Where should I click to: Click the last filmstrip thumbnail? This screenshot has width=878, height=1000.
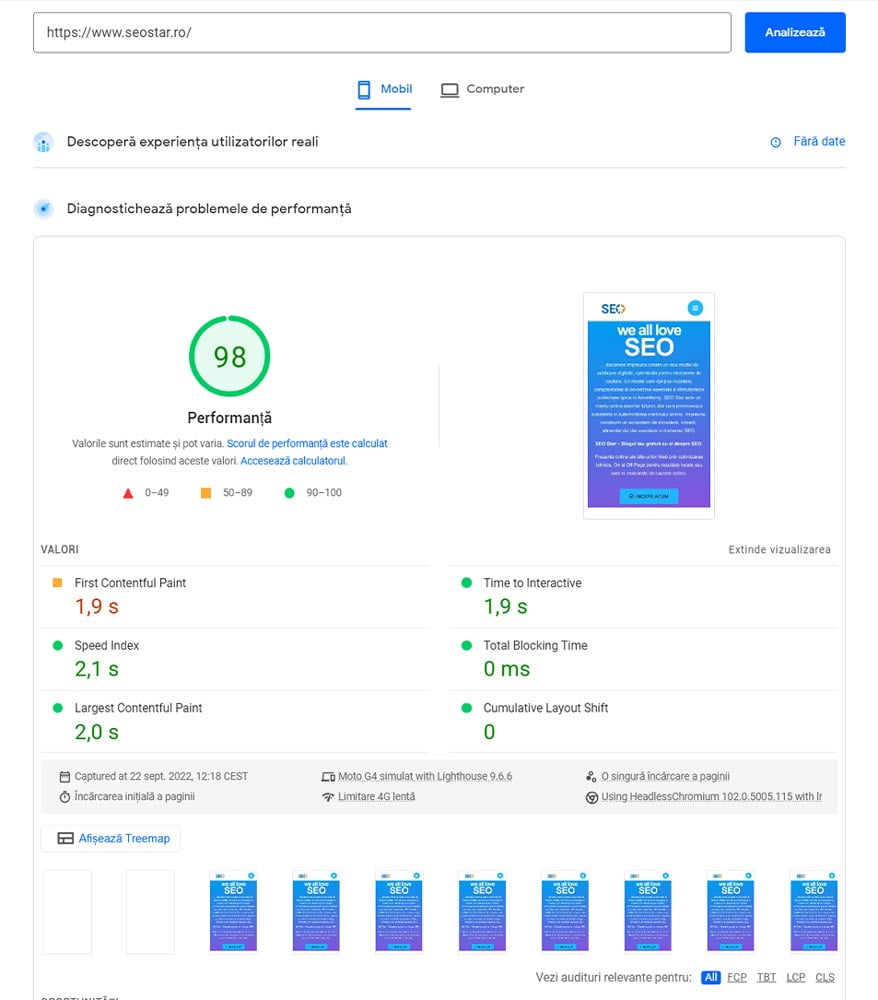[814, 912]
